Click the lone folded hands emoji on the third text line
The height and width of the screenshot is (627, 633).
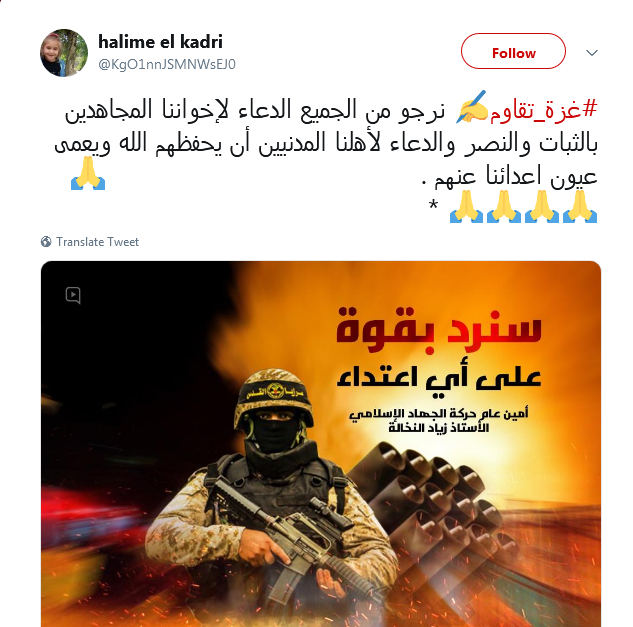[x=88, y=173]
